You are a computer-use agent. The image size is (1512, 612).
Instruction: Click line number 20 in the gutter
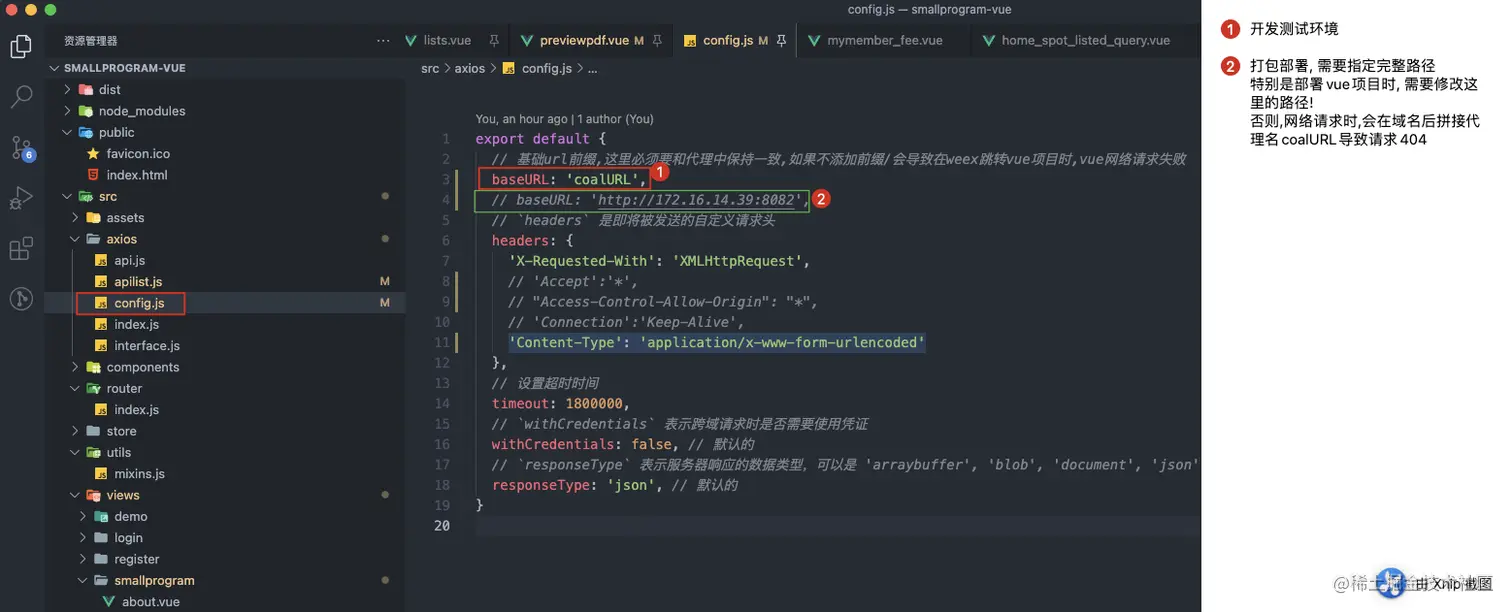pos(442,526)
